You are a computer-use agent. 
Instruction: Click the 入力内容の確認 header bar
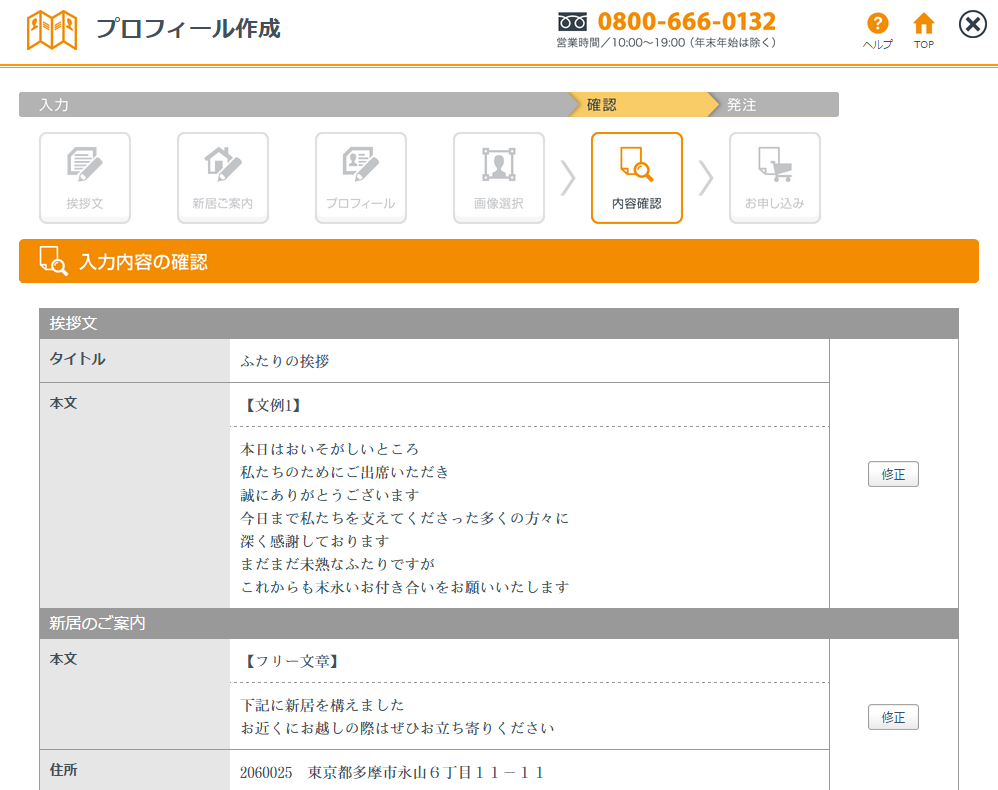498,261
